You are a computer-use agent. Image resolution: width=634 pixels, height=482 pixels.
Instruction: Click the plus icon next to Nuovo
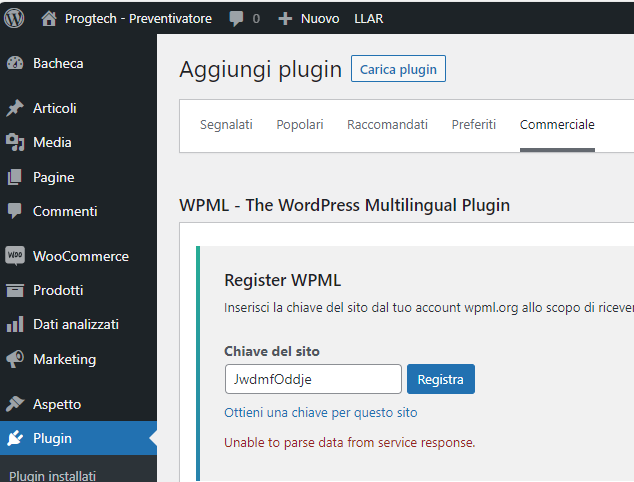click(x=285, y=19)
